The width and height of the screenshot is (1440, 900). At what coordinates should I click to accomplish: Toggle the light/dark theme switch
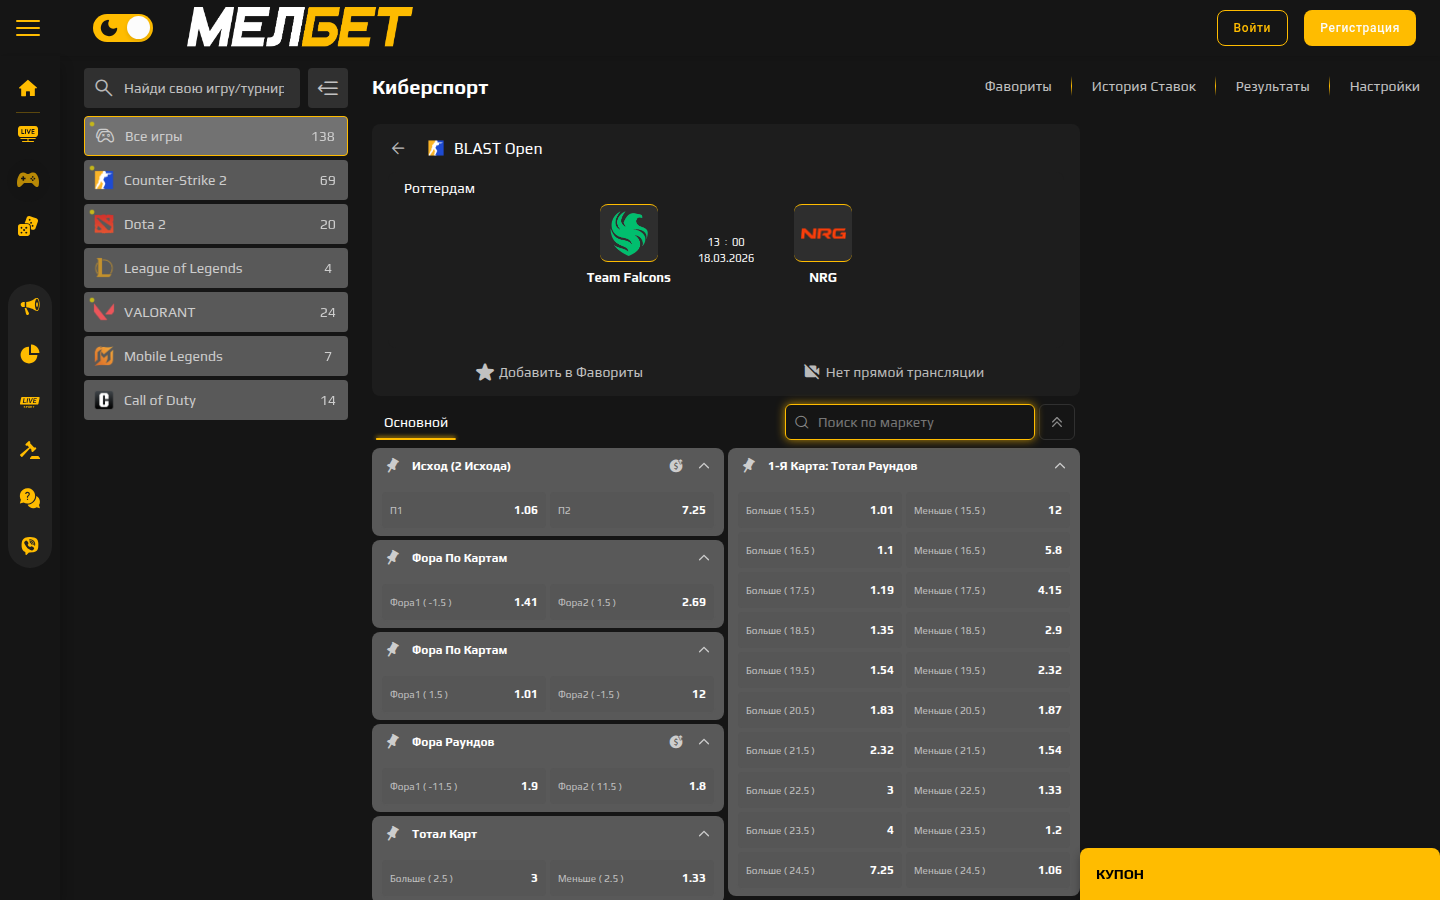(x=123, y=28)
